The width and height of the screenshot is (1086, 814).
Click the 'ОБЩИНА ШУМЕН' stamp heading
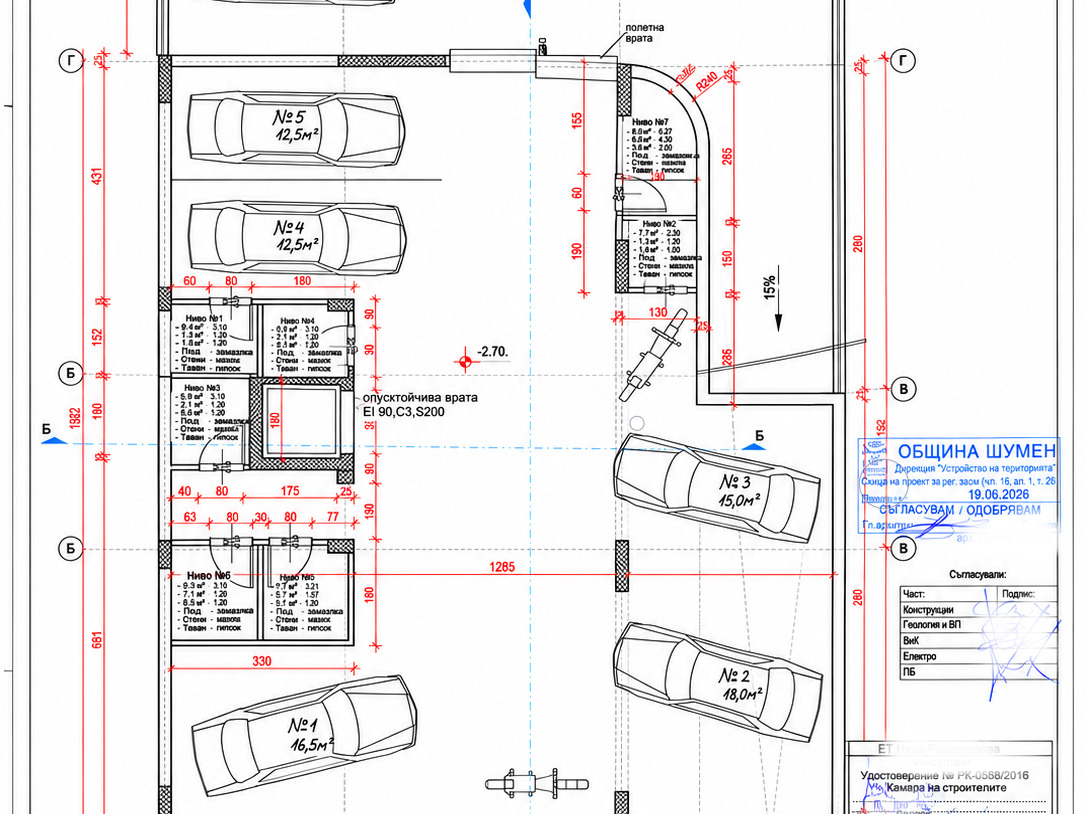pos(977,452)
